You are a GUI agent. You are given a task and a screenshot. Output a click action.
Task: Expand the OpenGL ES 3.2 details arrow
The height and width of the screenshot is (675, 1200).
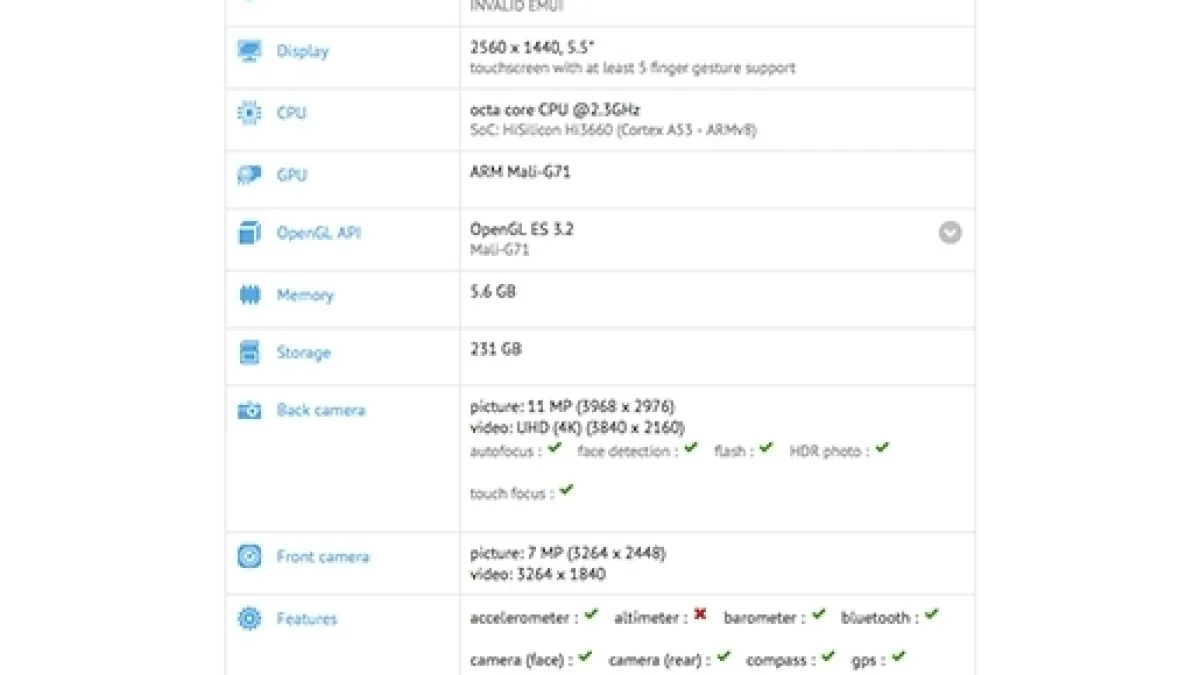pyautogui.click(x=950, y=233)
